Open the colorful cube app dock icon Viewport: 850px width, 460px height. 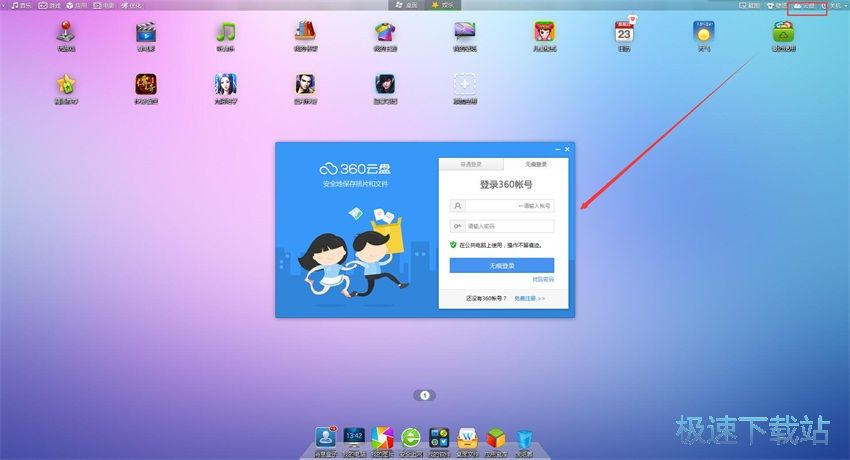tap(495, 438)
